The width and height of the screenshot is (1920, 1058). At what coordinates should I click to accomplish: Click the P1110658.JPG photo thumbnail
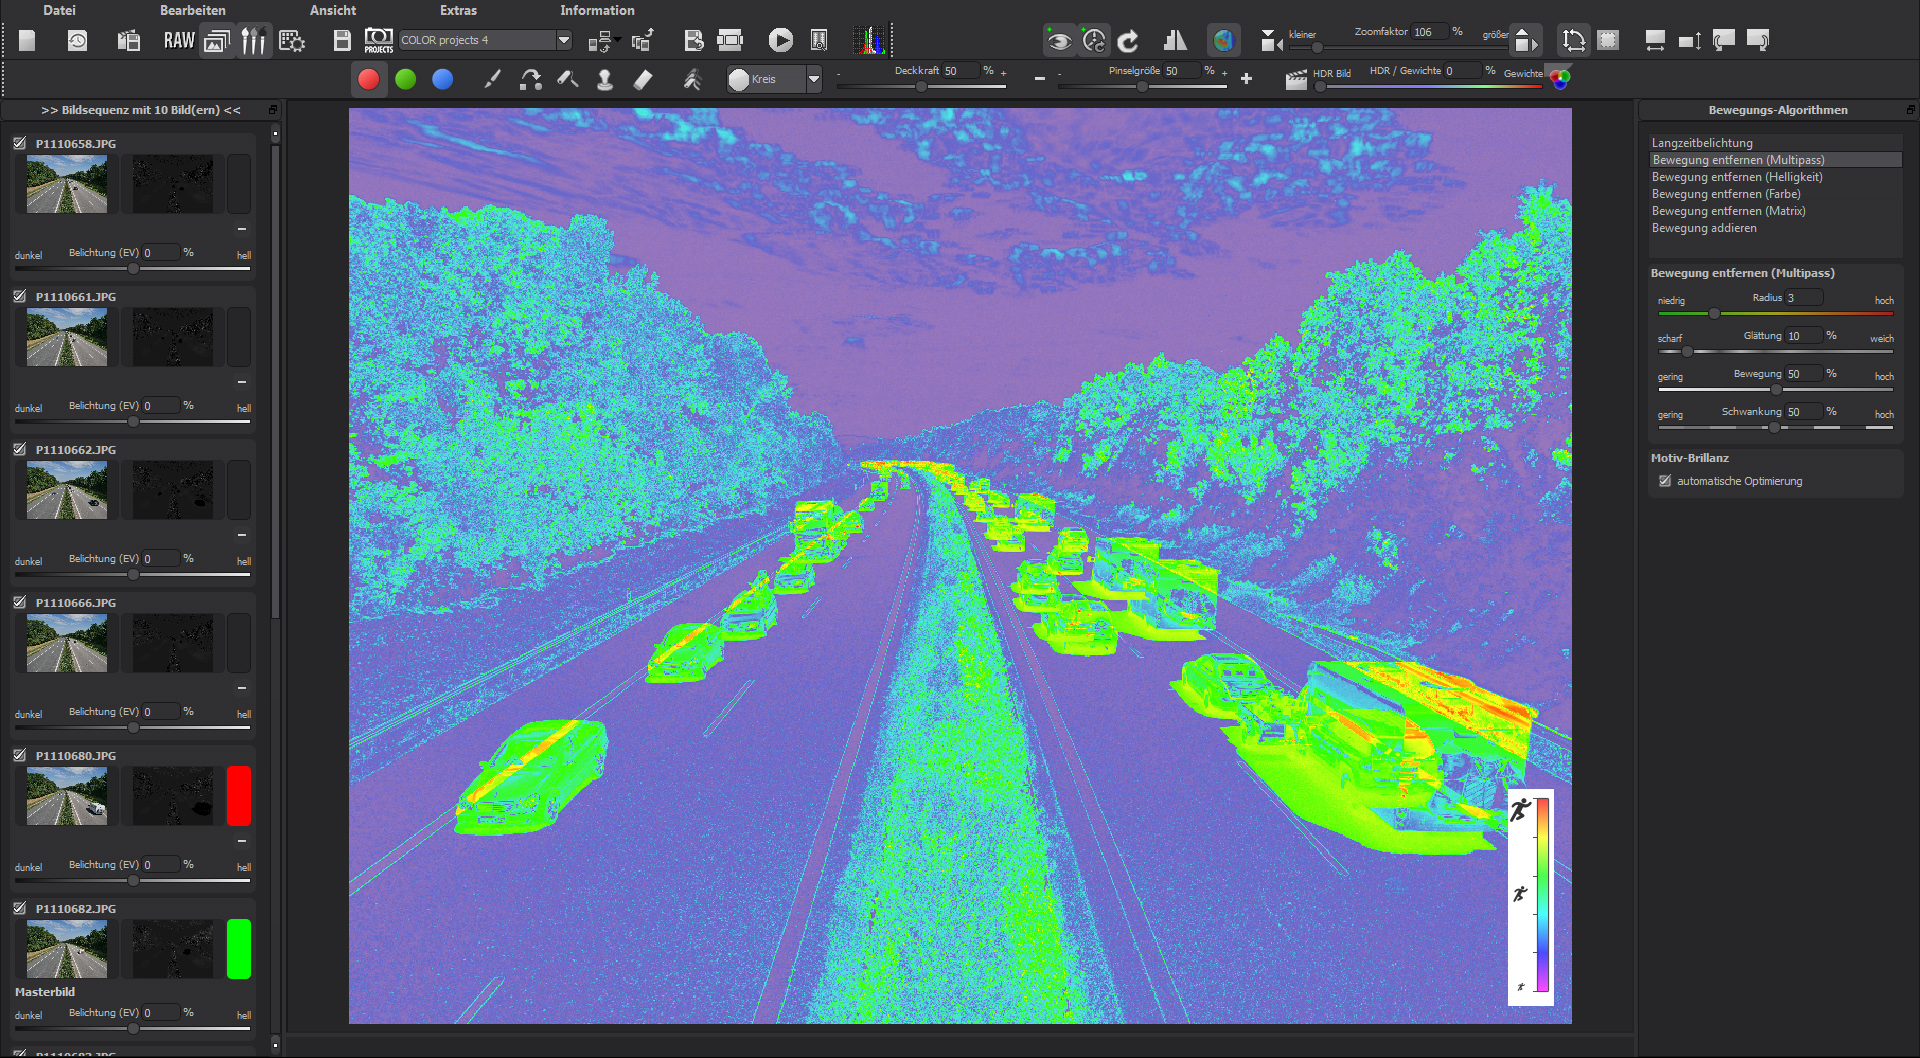(67, 184)
